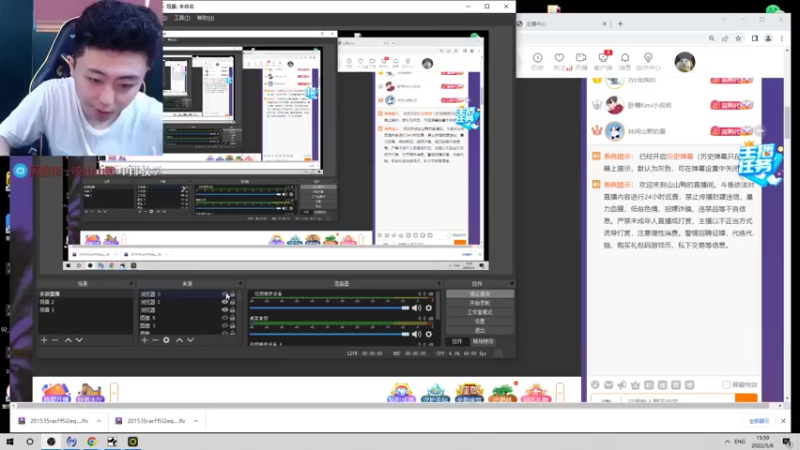This screenshot has width=800, height=450.
Task: Expand options for second downloaded flv file
Action: (195, 421)
